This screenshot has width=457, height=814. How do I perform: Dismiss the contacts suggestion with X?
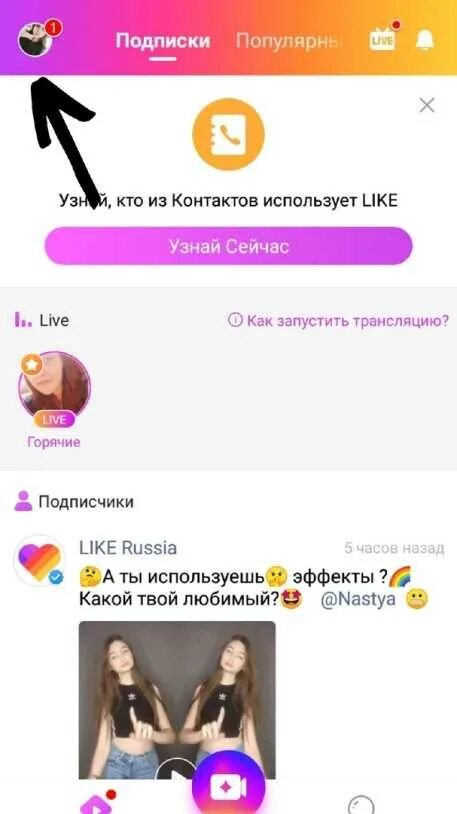point(427,106)
